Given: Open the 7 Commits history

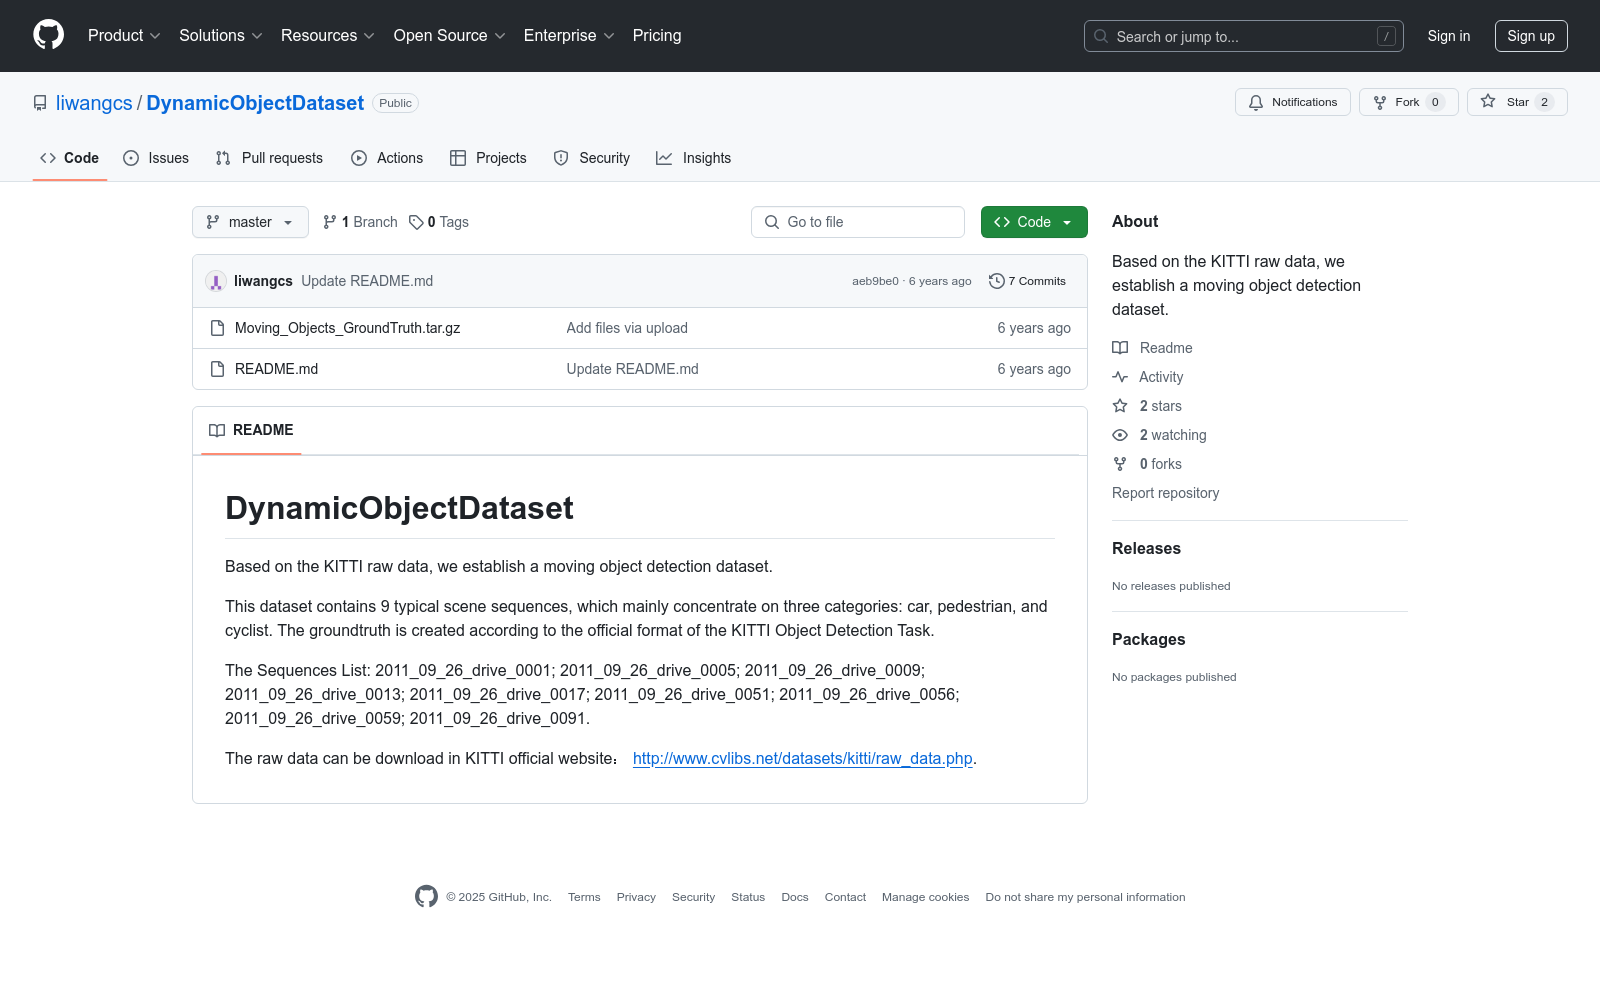Looking at the screenshot, I should pyautogui.click(x=1027, y=281).
